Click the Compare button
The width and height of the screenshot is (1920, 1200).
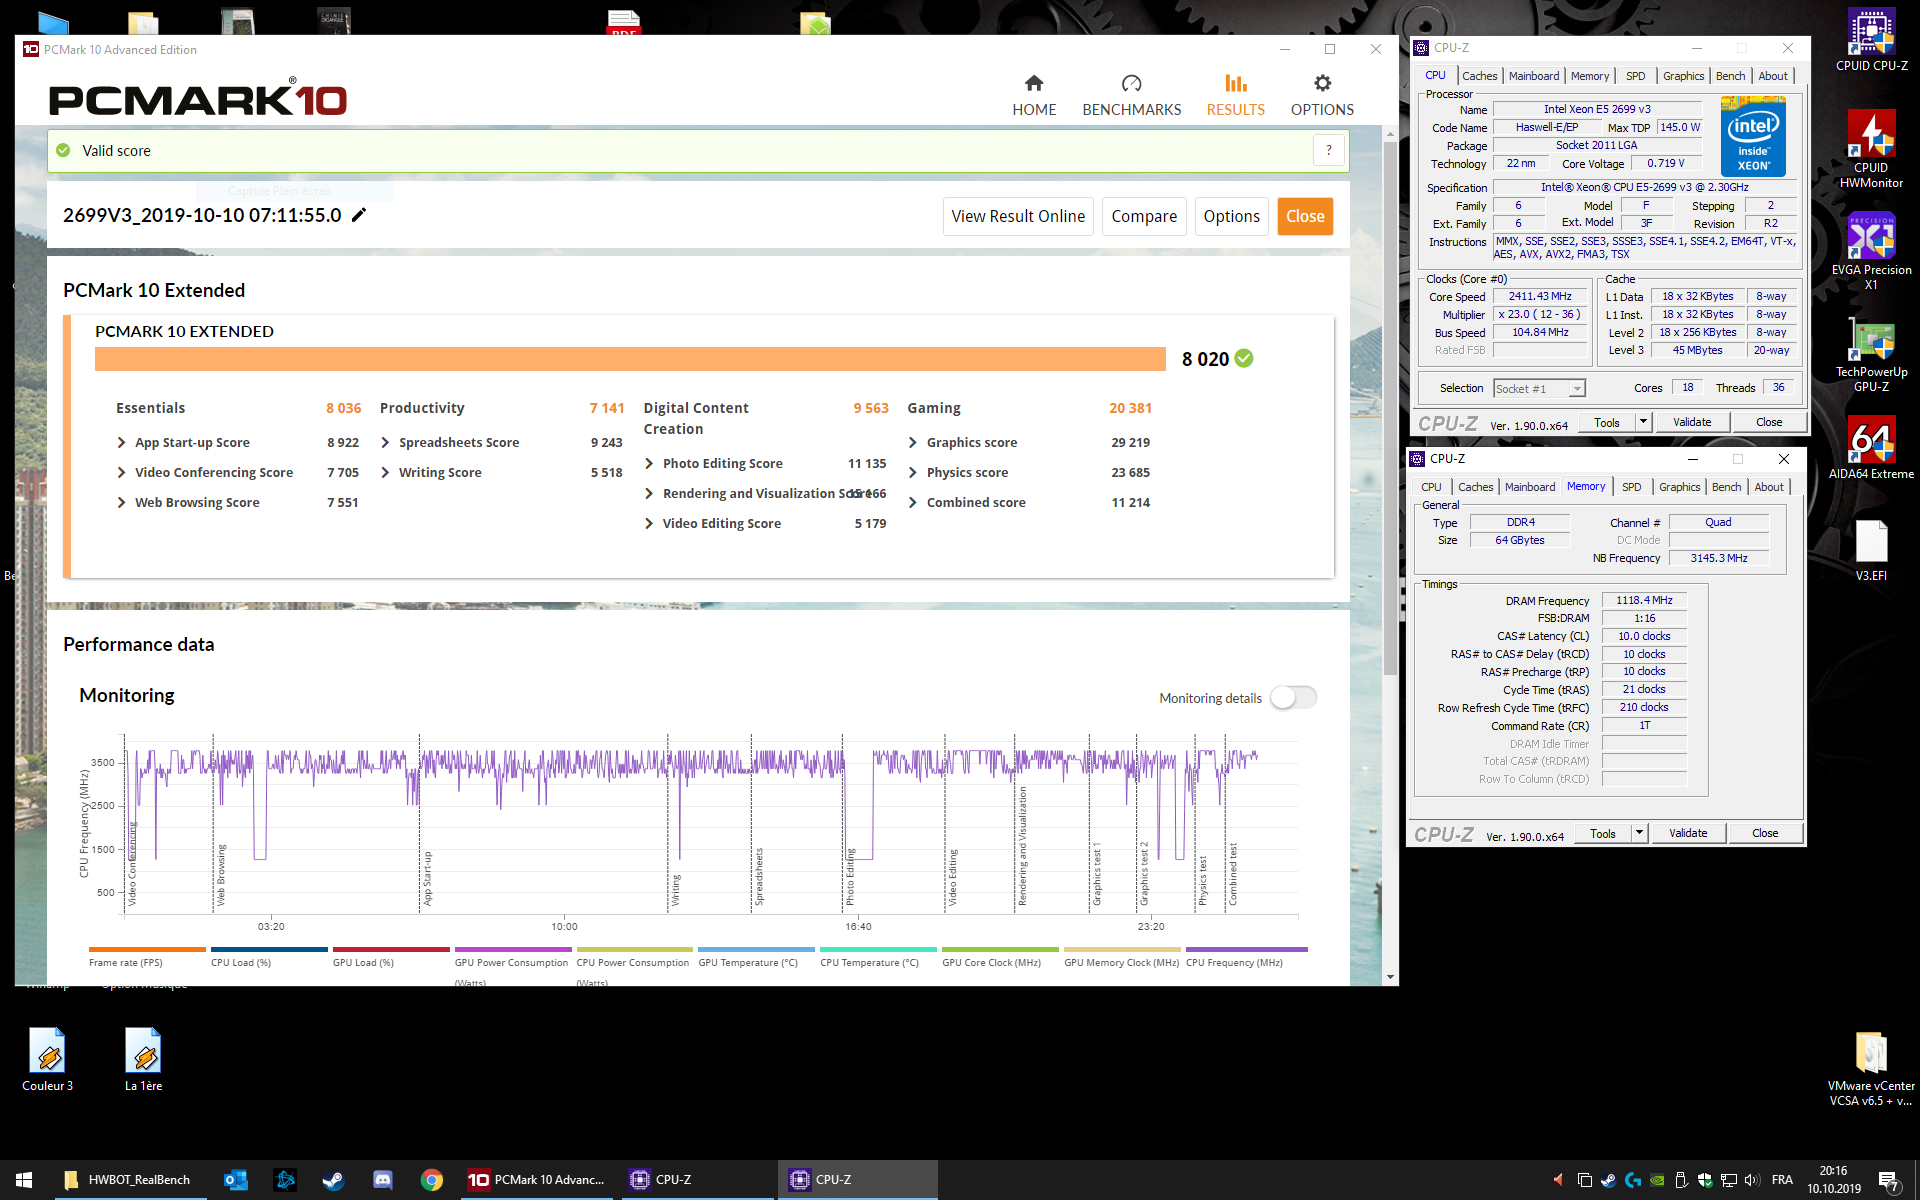(1144, 216)
